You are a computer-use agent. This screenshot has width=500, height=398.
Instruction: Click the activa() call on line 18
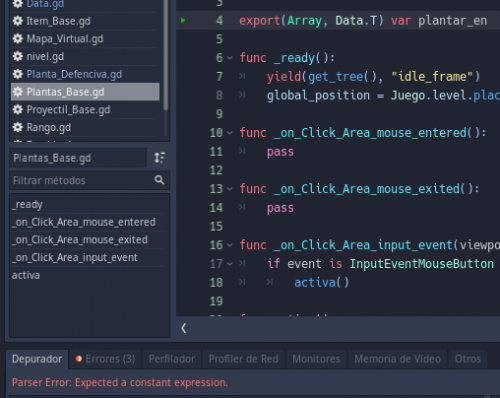point(322,283)
